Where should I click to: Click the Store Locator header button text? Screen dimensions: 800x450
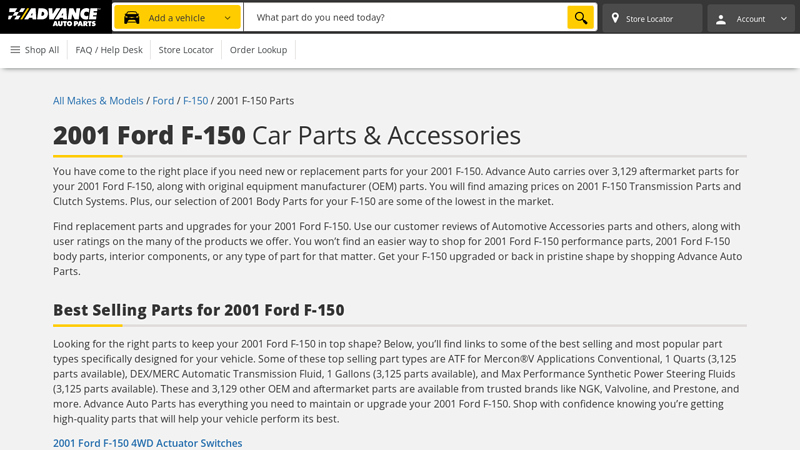[649, 19]
